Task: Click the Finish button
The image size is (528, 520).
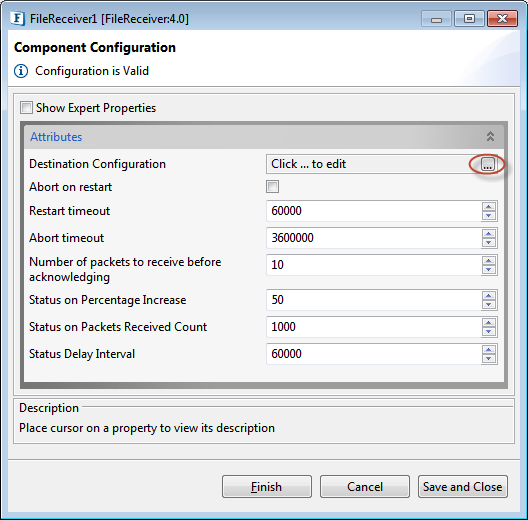Action: pyautogui.click(x=267, y=487)
